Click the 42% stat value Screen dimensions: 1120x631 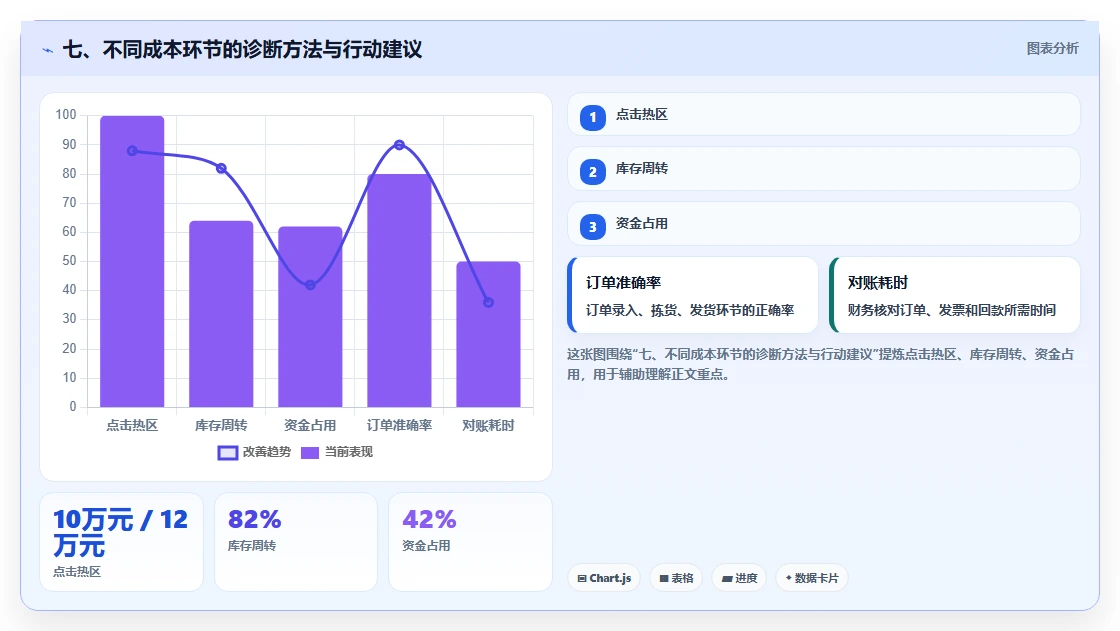429,520
